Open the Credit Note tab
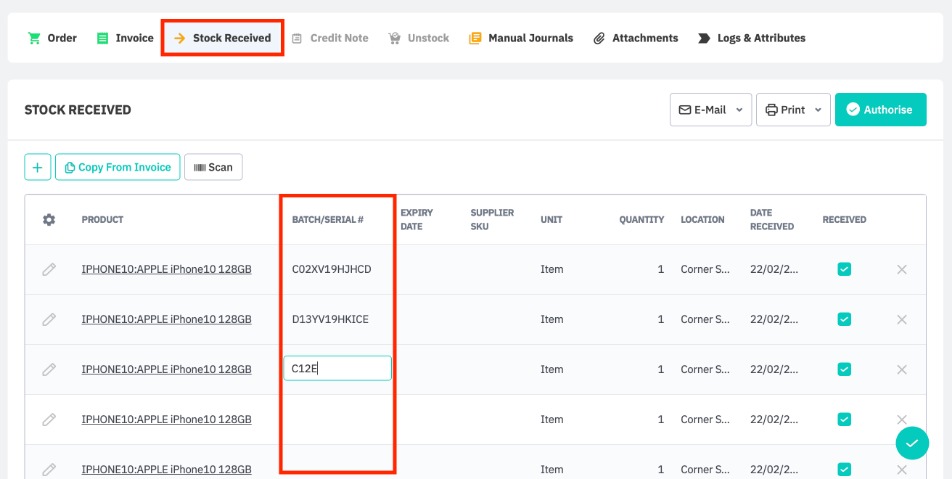The width and height of the screenshot is (952, 479). (330, 38)
